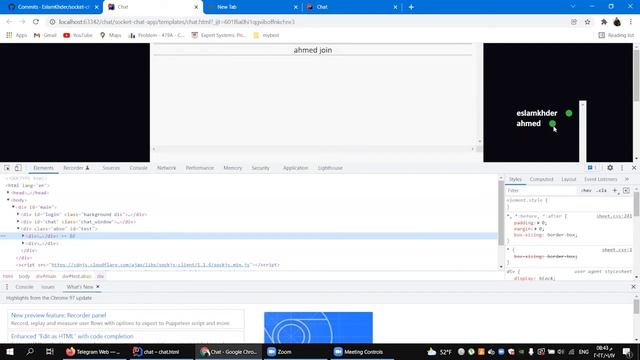The height and width of the screenshot is (360, 640).
Task: Open the Issues drawer tab
Action: [48, 287]
